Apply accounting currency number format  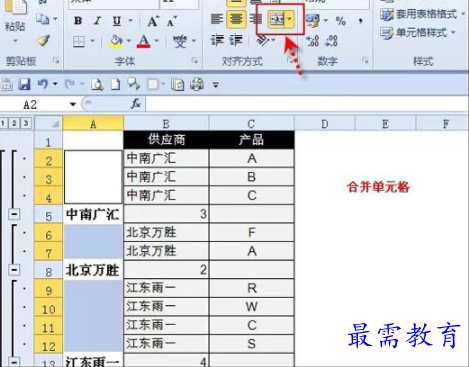click(313, 21)
